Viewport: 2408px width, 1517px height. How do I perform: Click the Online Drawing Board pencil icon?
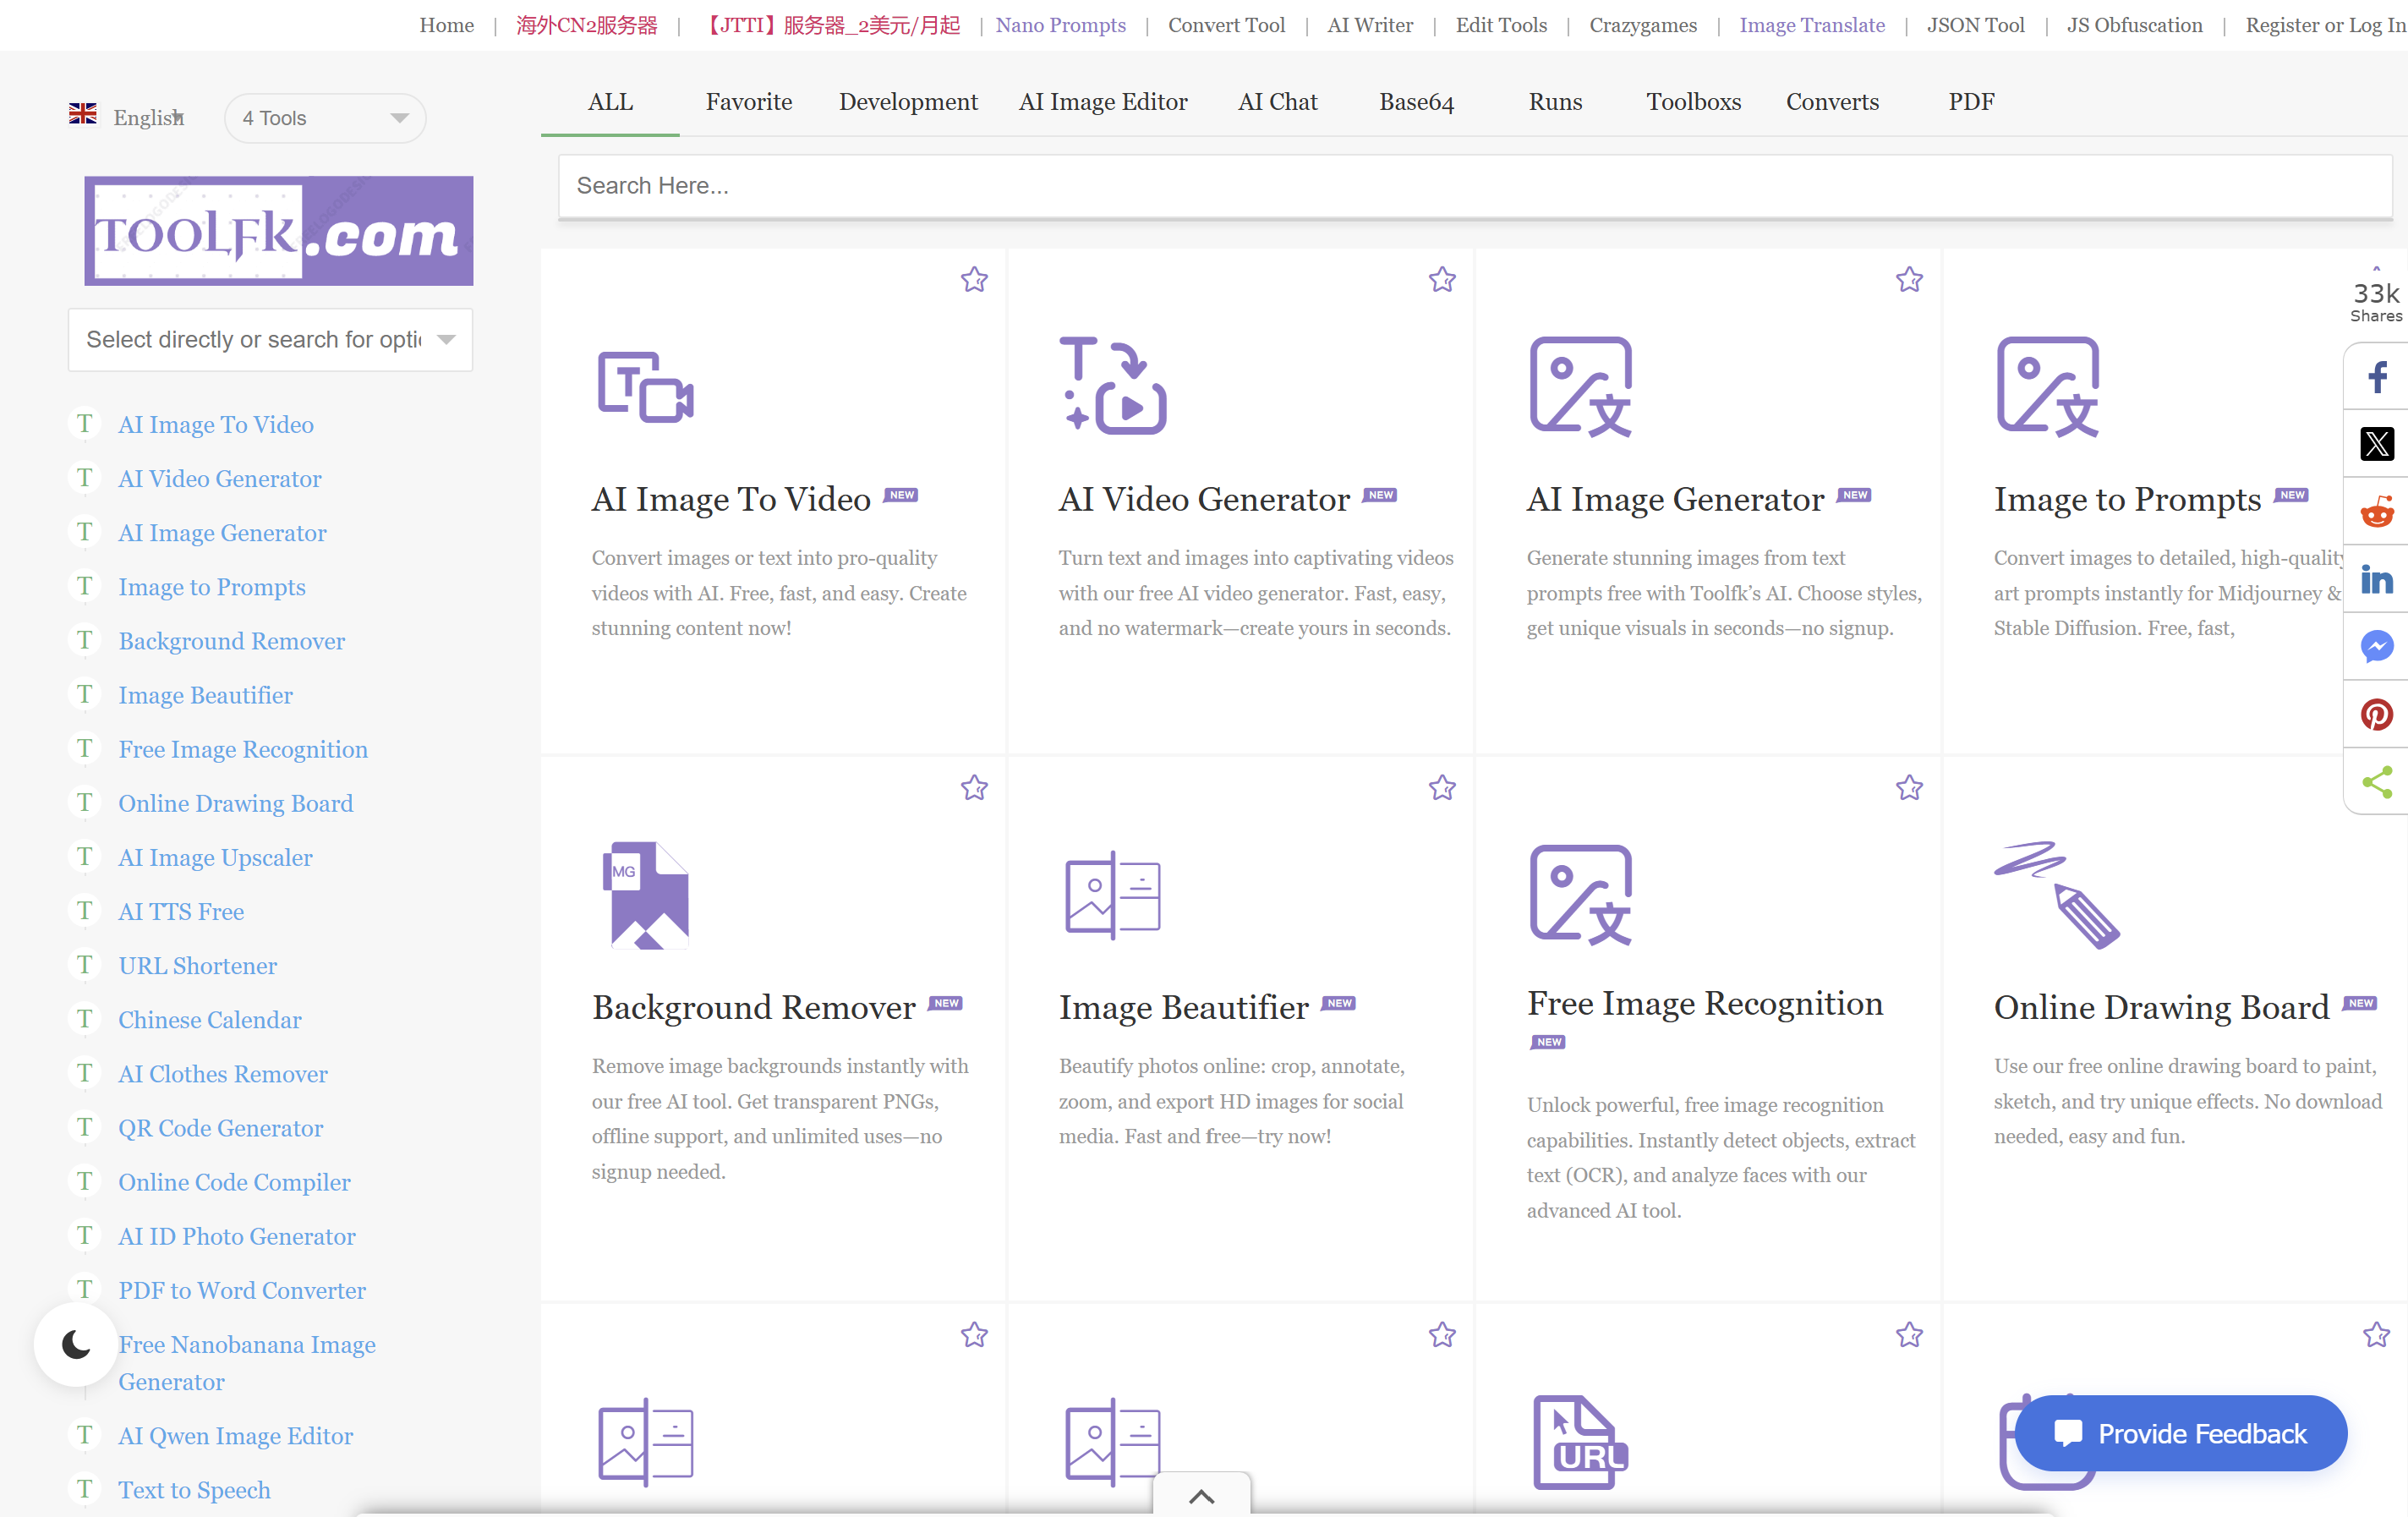(x=2057, y=895)
